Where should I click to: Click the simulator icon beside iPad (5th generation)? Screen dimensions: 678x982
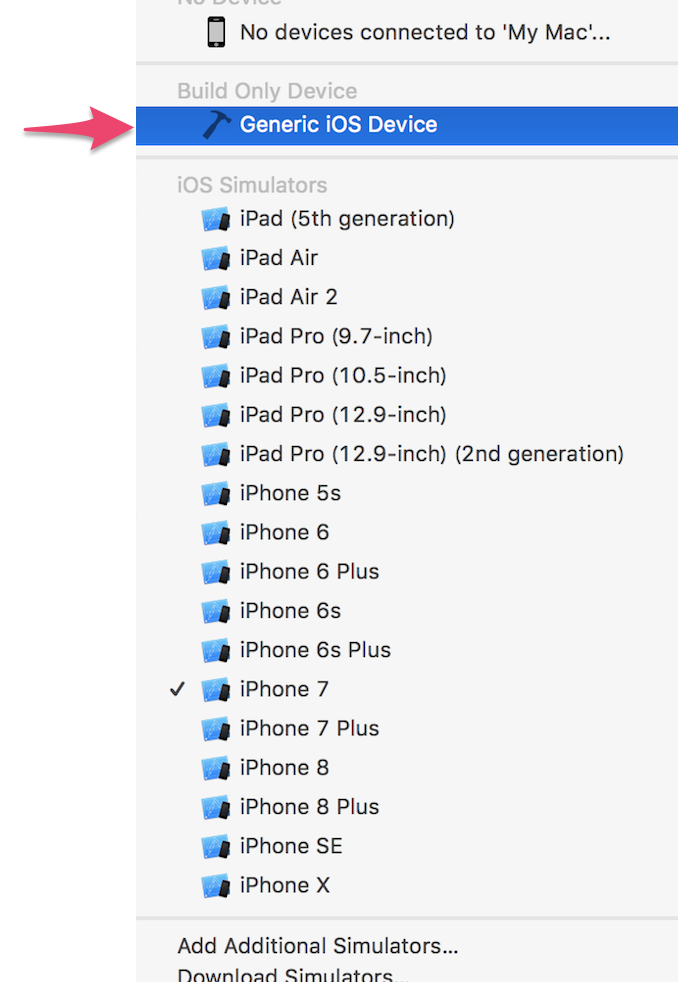[217, 219]
